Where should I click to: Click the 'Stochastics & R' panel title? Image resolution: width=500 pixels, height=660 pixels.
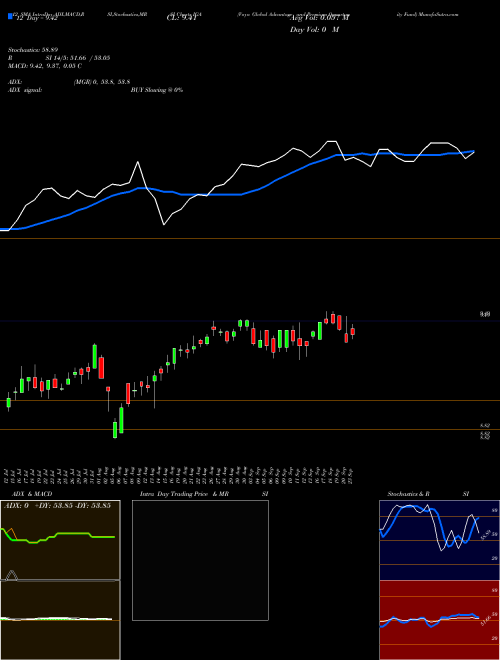[409, 494]
